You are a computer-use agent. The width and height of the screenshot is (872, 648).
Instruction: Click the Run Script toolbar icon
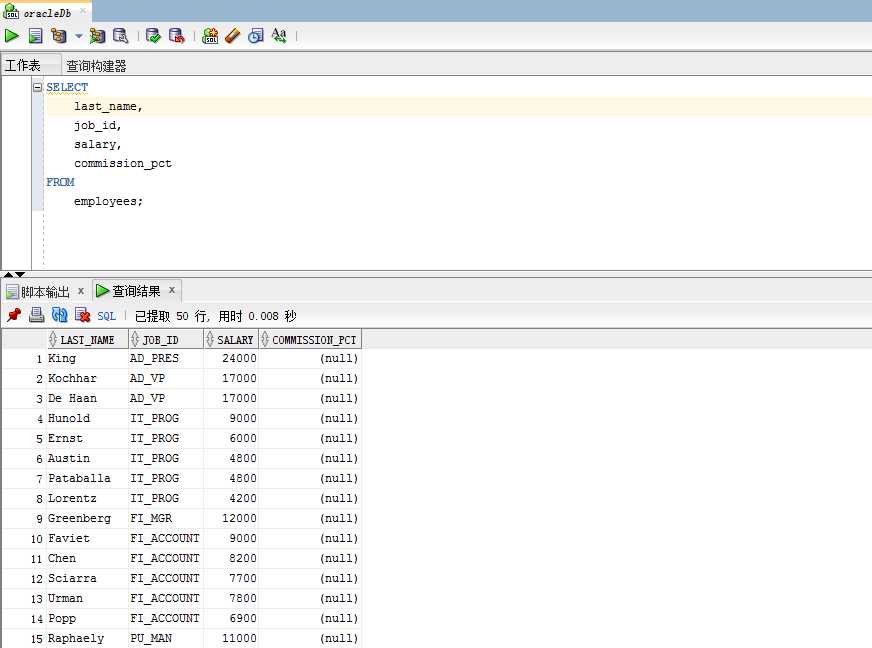point(35,36)
